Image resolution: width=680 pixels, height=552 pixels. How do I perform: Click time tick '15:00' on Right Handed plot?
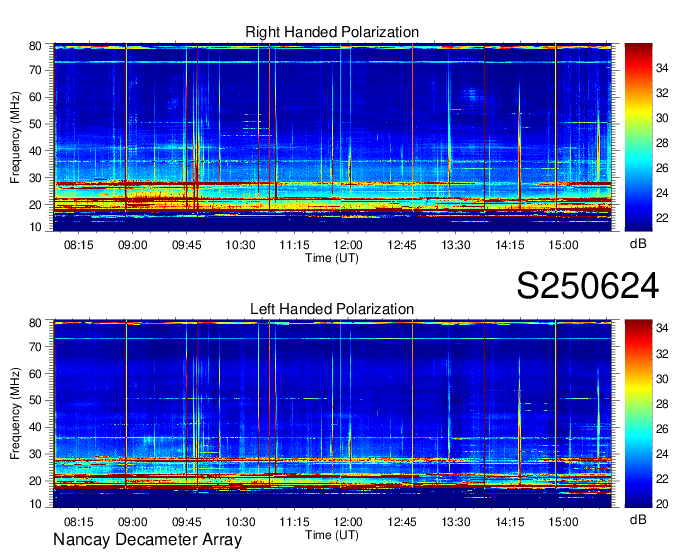[x=563, y=245]
